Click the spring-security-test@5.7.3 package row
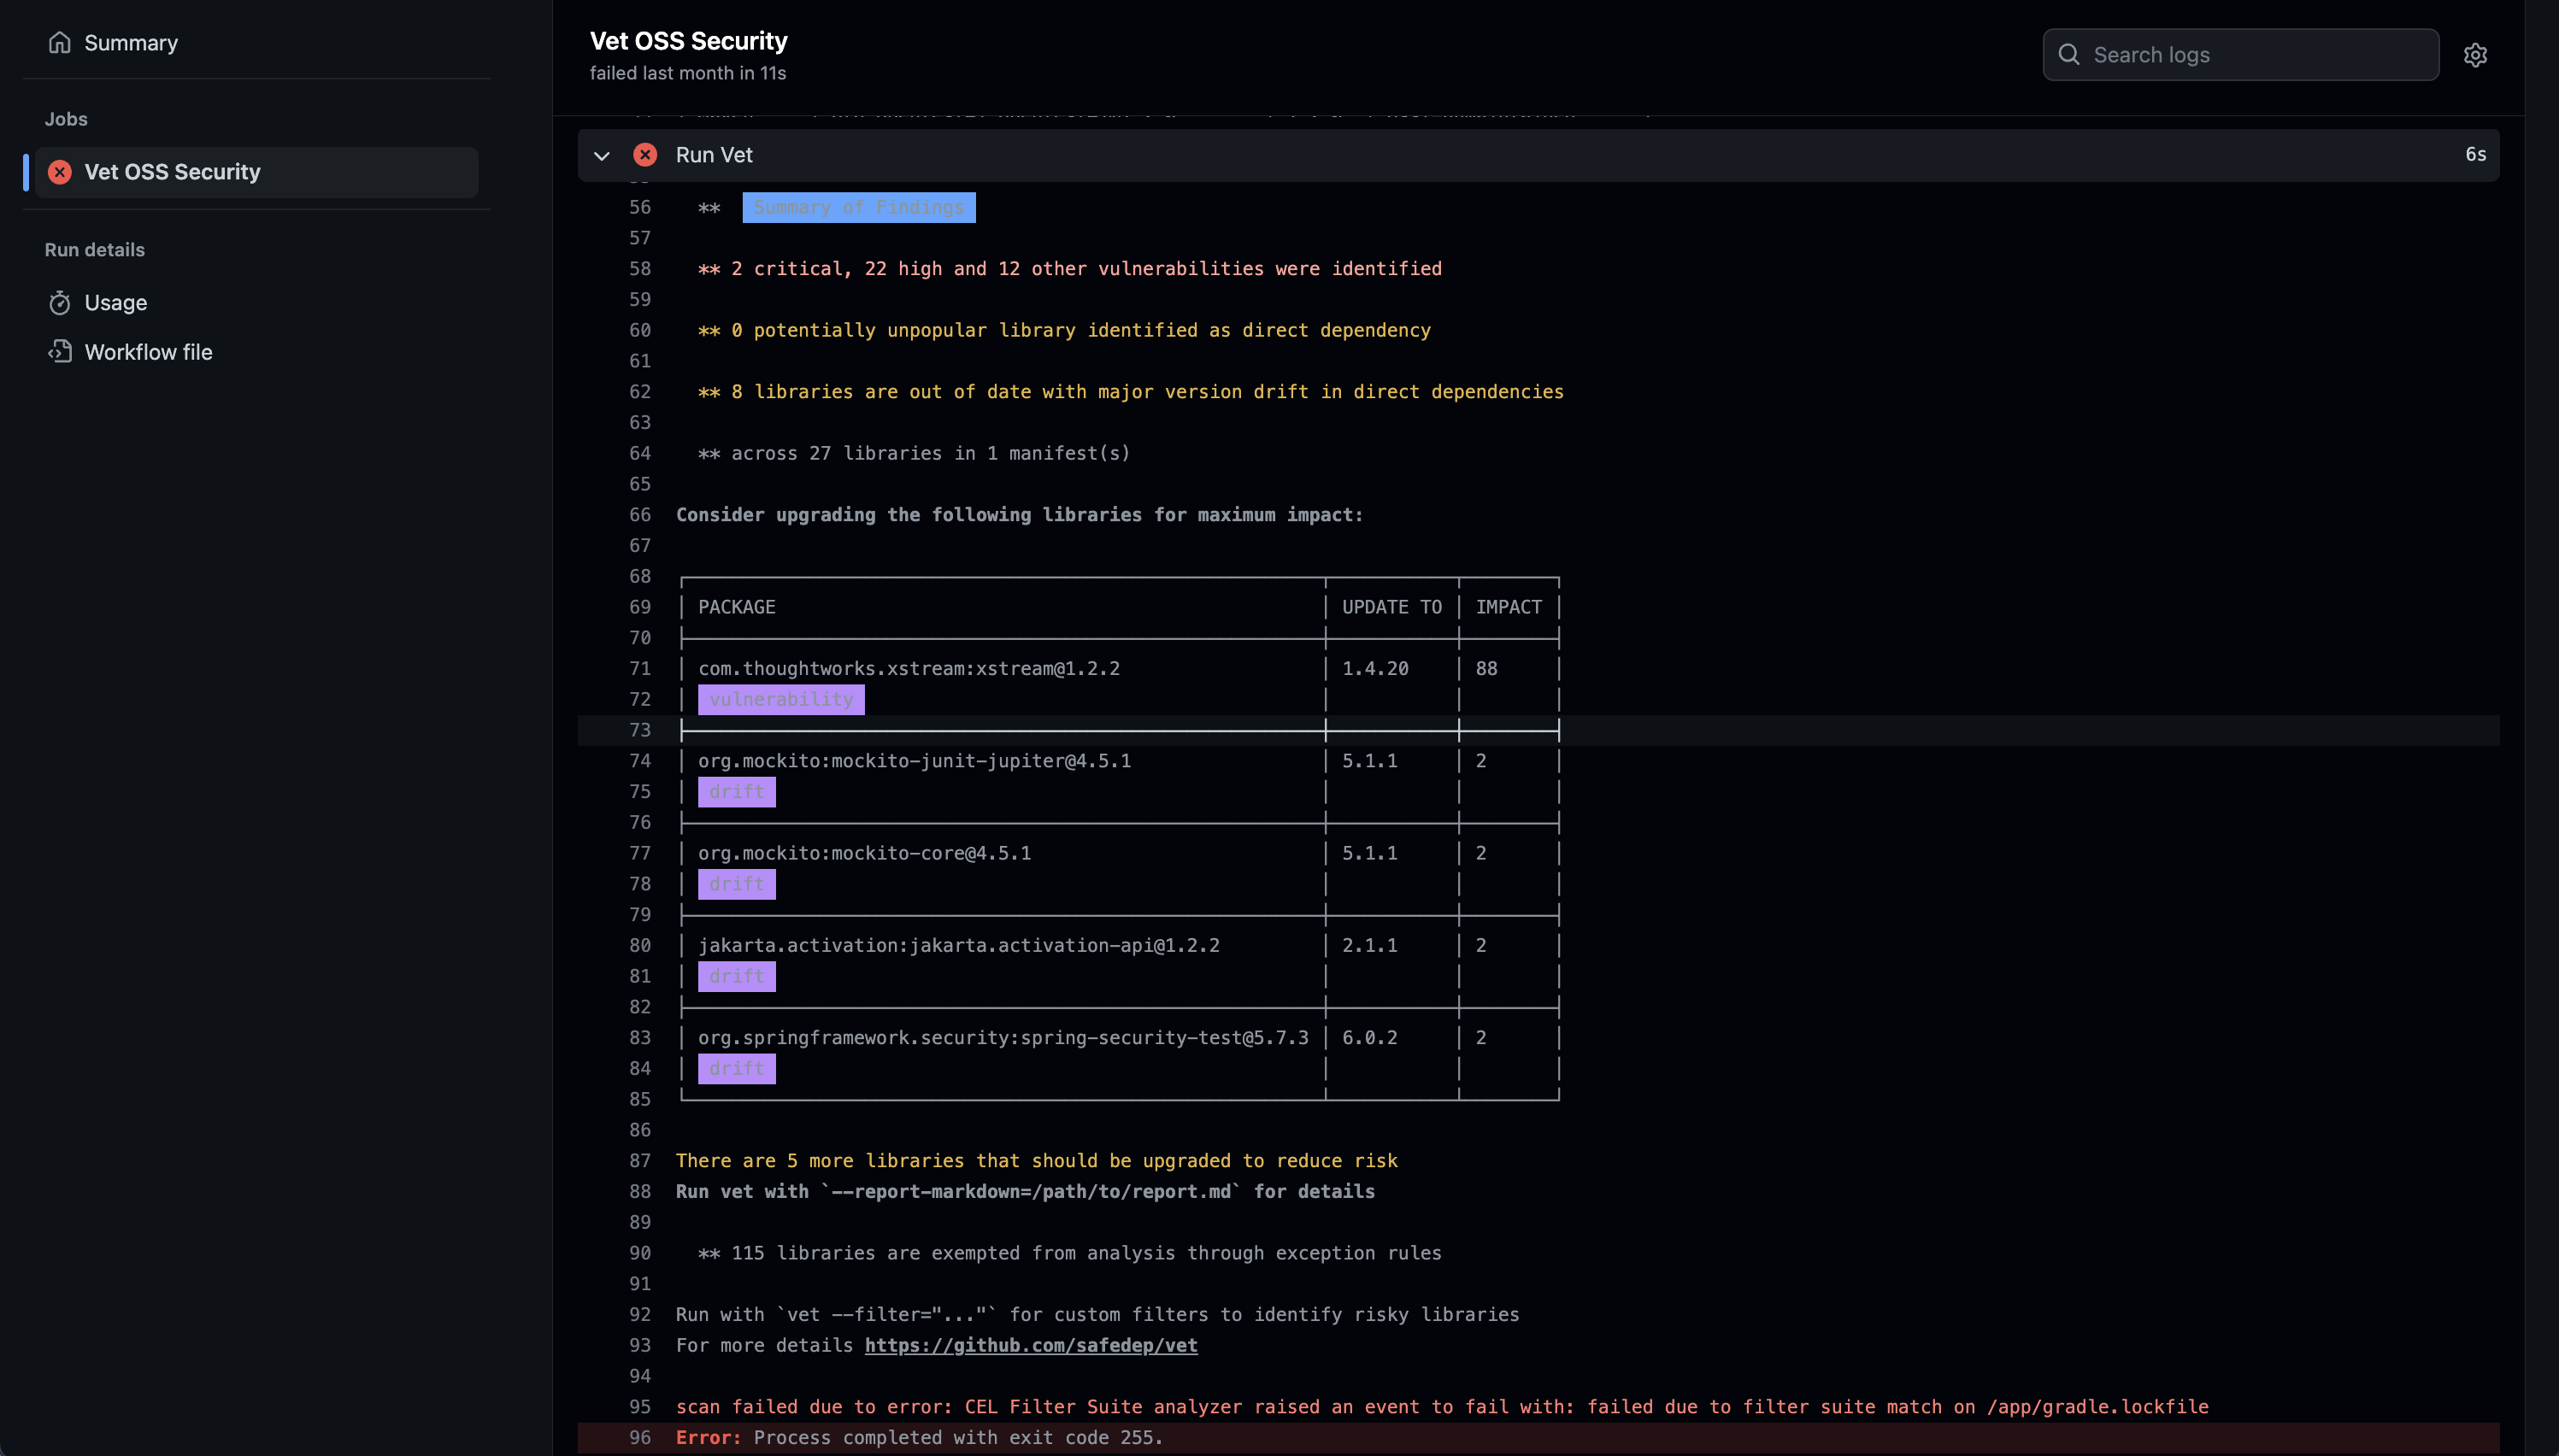Viewport: 2559px width, 1456px height. [x=1003, y=1038]
